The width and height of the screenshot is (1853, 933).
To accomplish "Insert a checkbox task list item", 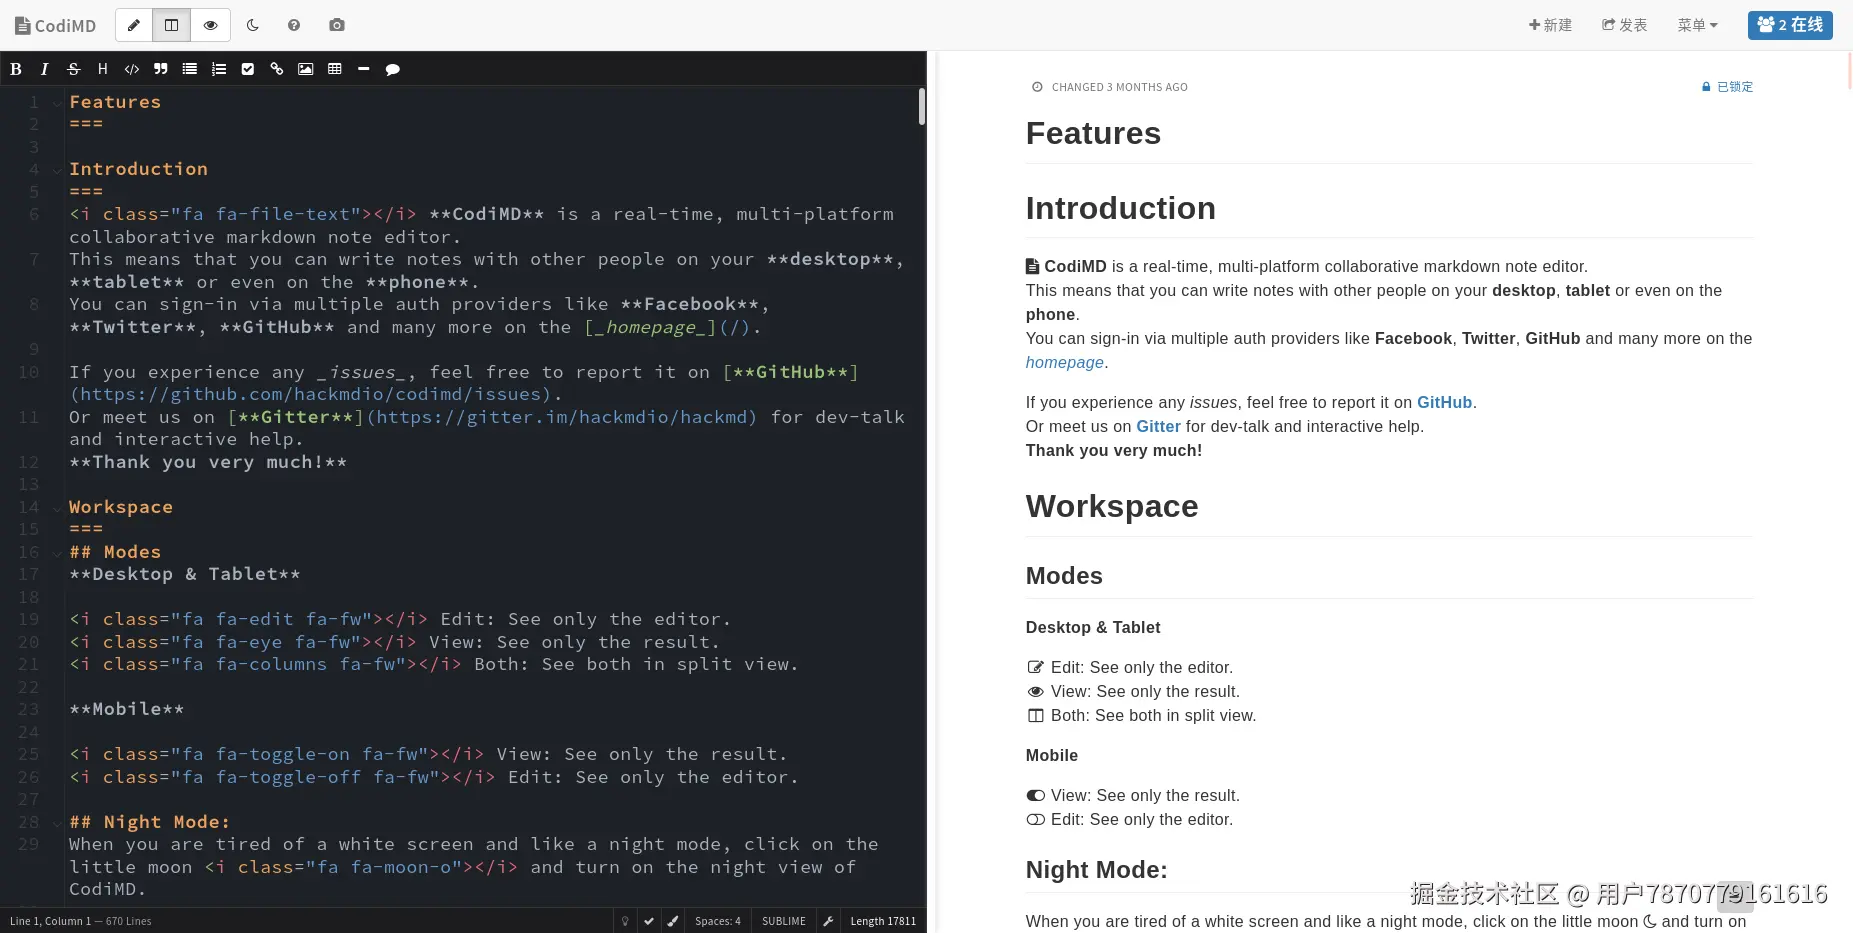I will pos(248,69).
